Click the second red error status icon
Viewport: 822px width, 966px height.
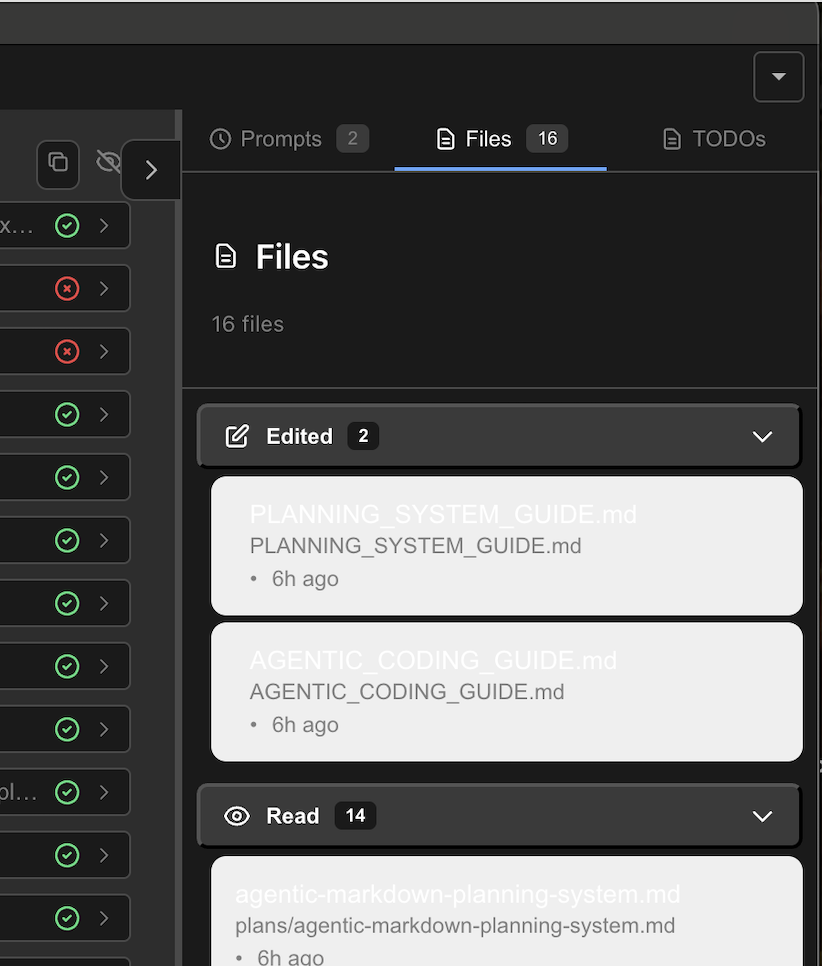[x=67, y=352]
